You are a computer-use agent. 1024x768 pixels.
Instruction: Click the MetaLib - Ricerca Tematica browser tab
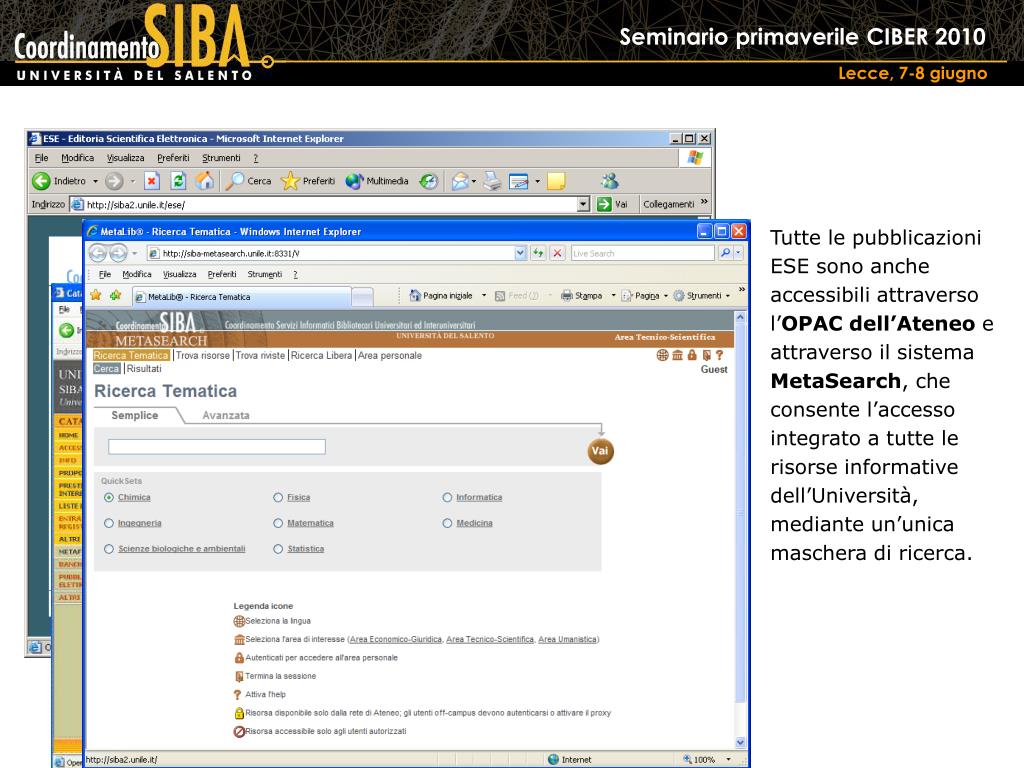pyautogui.click(x=242, y=296)
